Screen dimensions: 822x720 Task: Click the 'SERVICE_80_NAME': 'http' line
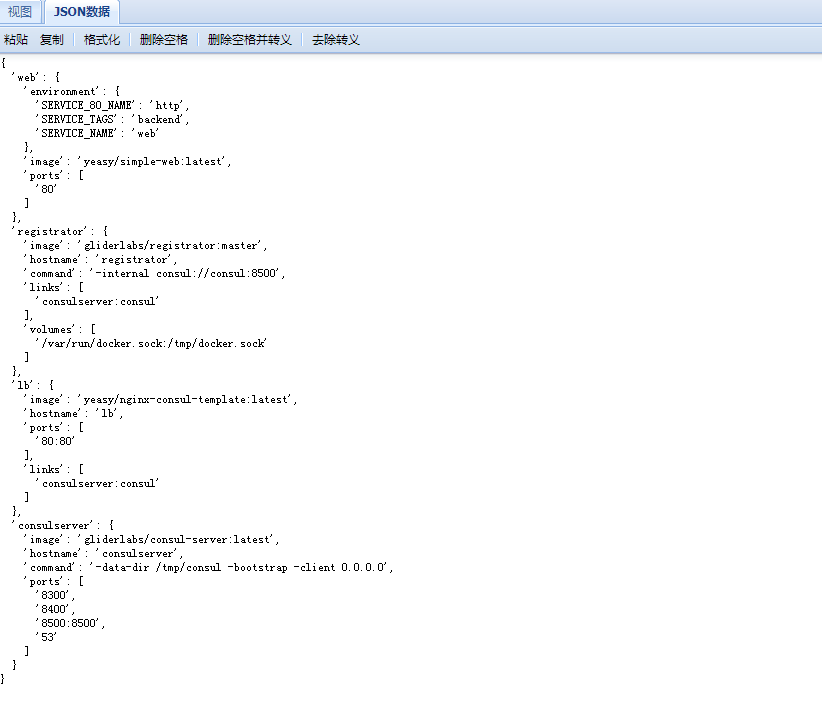point(112,105)
